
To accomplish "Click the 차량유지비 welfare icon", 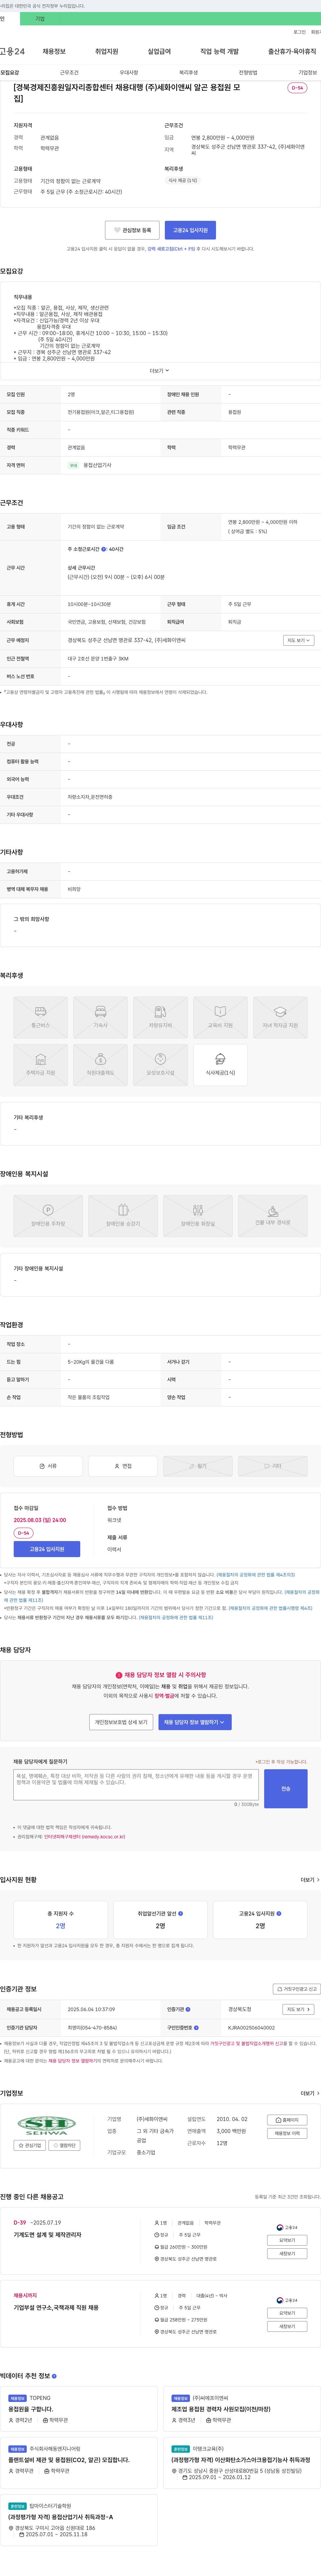I will tap(160, 1017).
